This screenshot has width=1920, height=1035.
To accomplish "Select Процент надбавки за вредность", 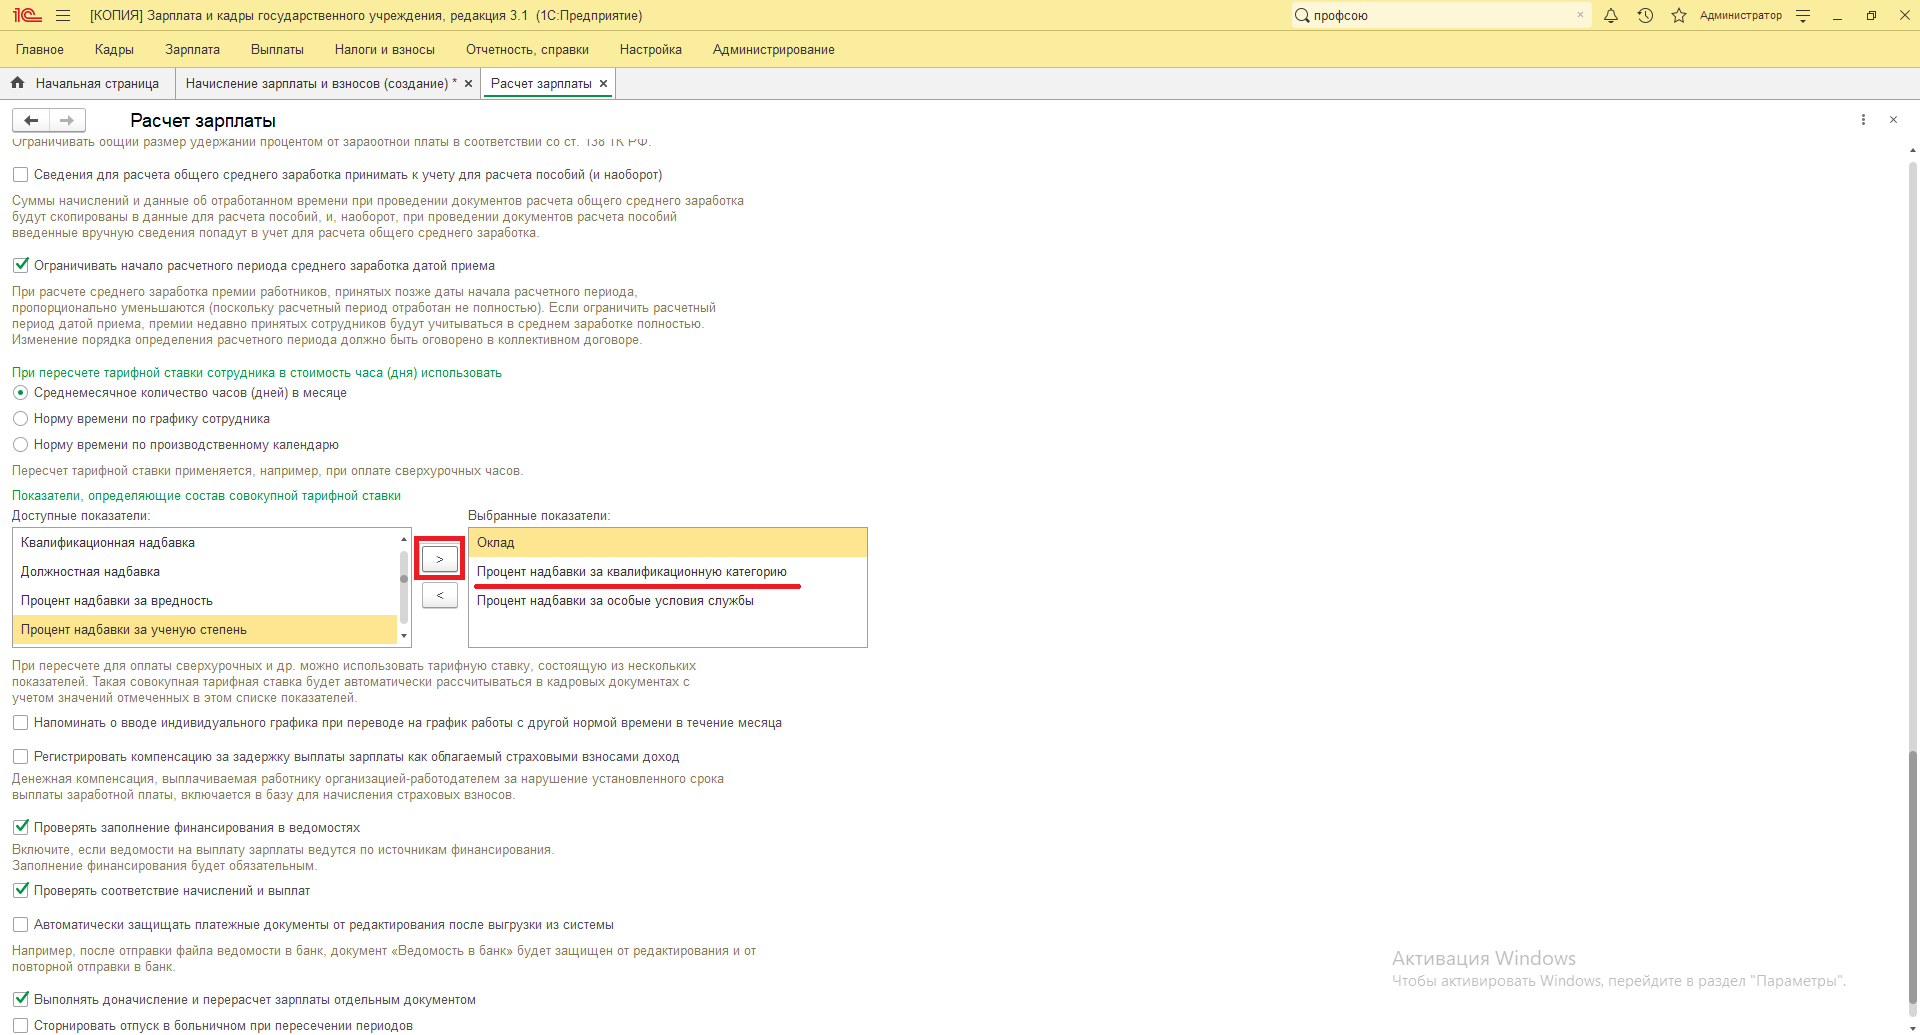I will [x=205, y=601].
